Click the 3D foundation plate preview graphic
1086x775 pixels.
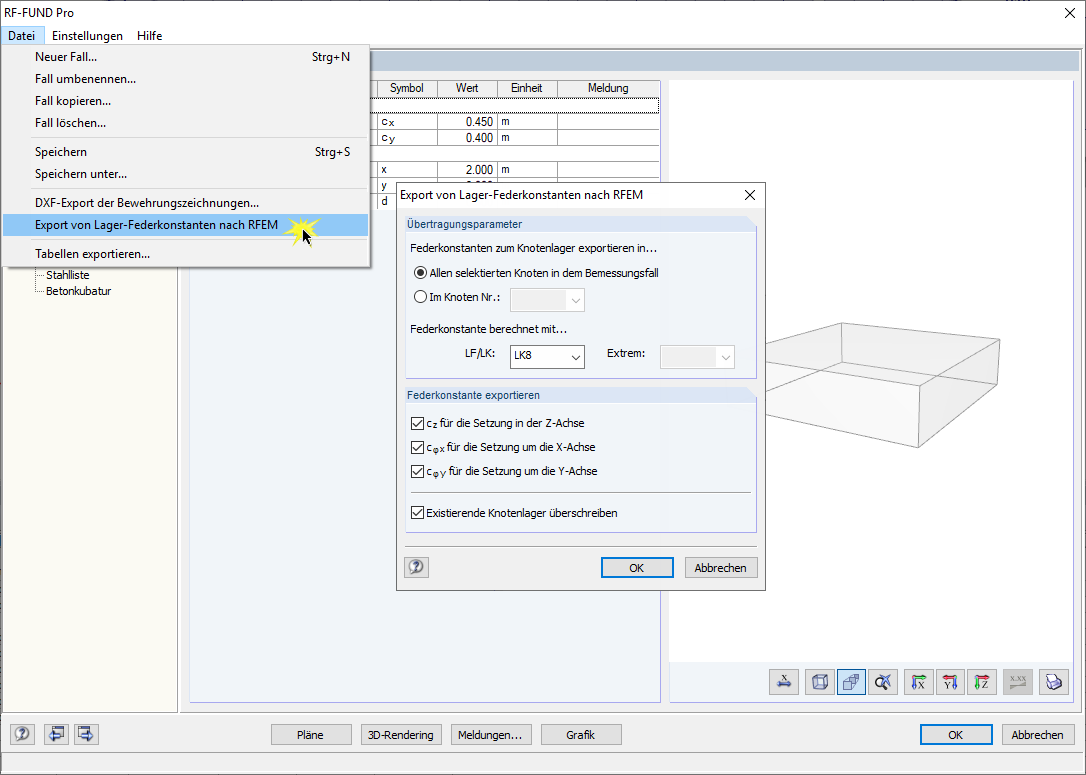(x=883, y=384)
